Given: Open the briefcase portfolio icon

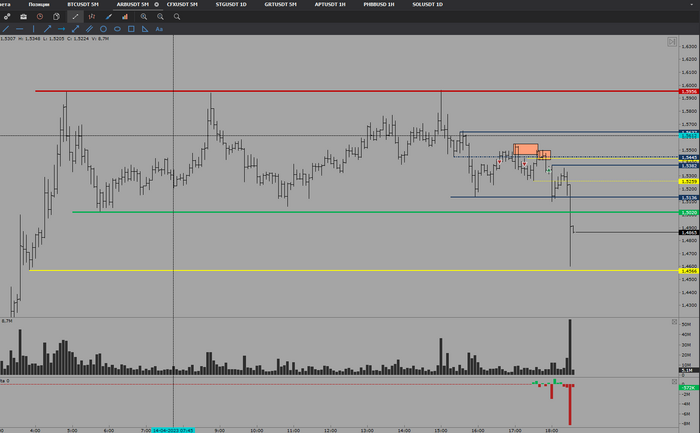Looking at the screenshot, I should (x=23, y=17).
